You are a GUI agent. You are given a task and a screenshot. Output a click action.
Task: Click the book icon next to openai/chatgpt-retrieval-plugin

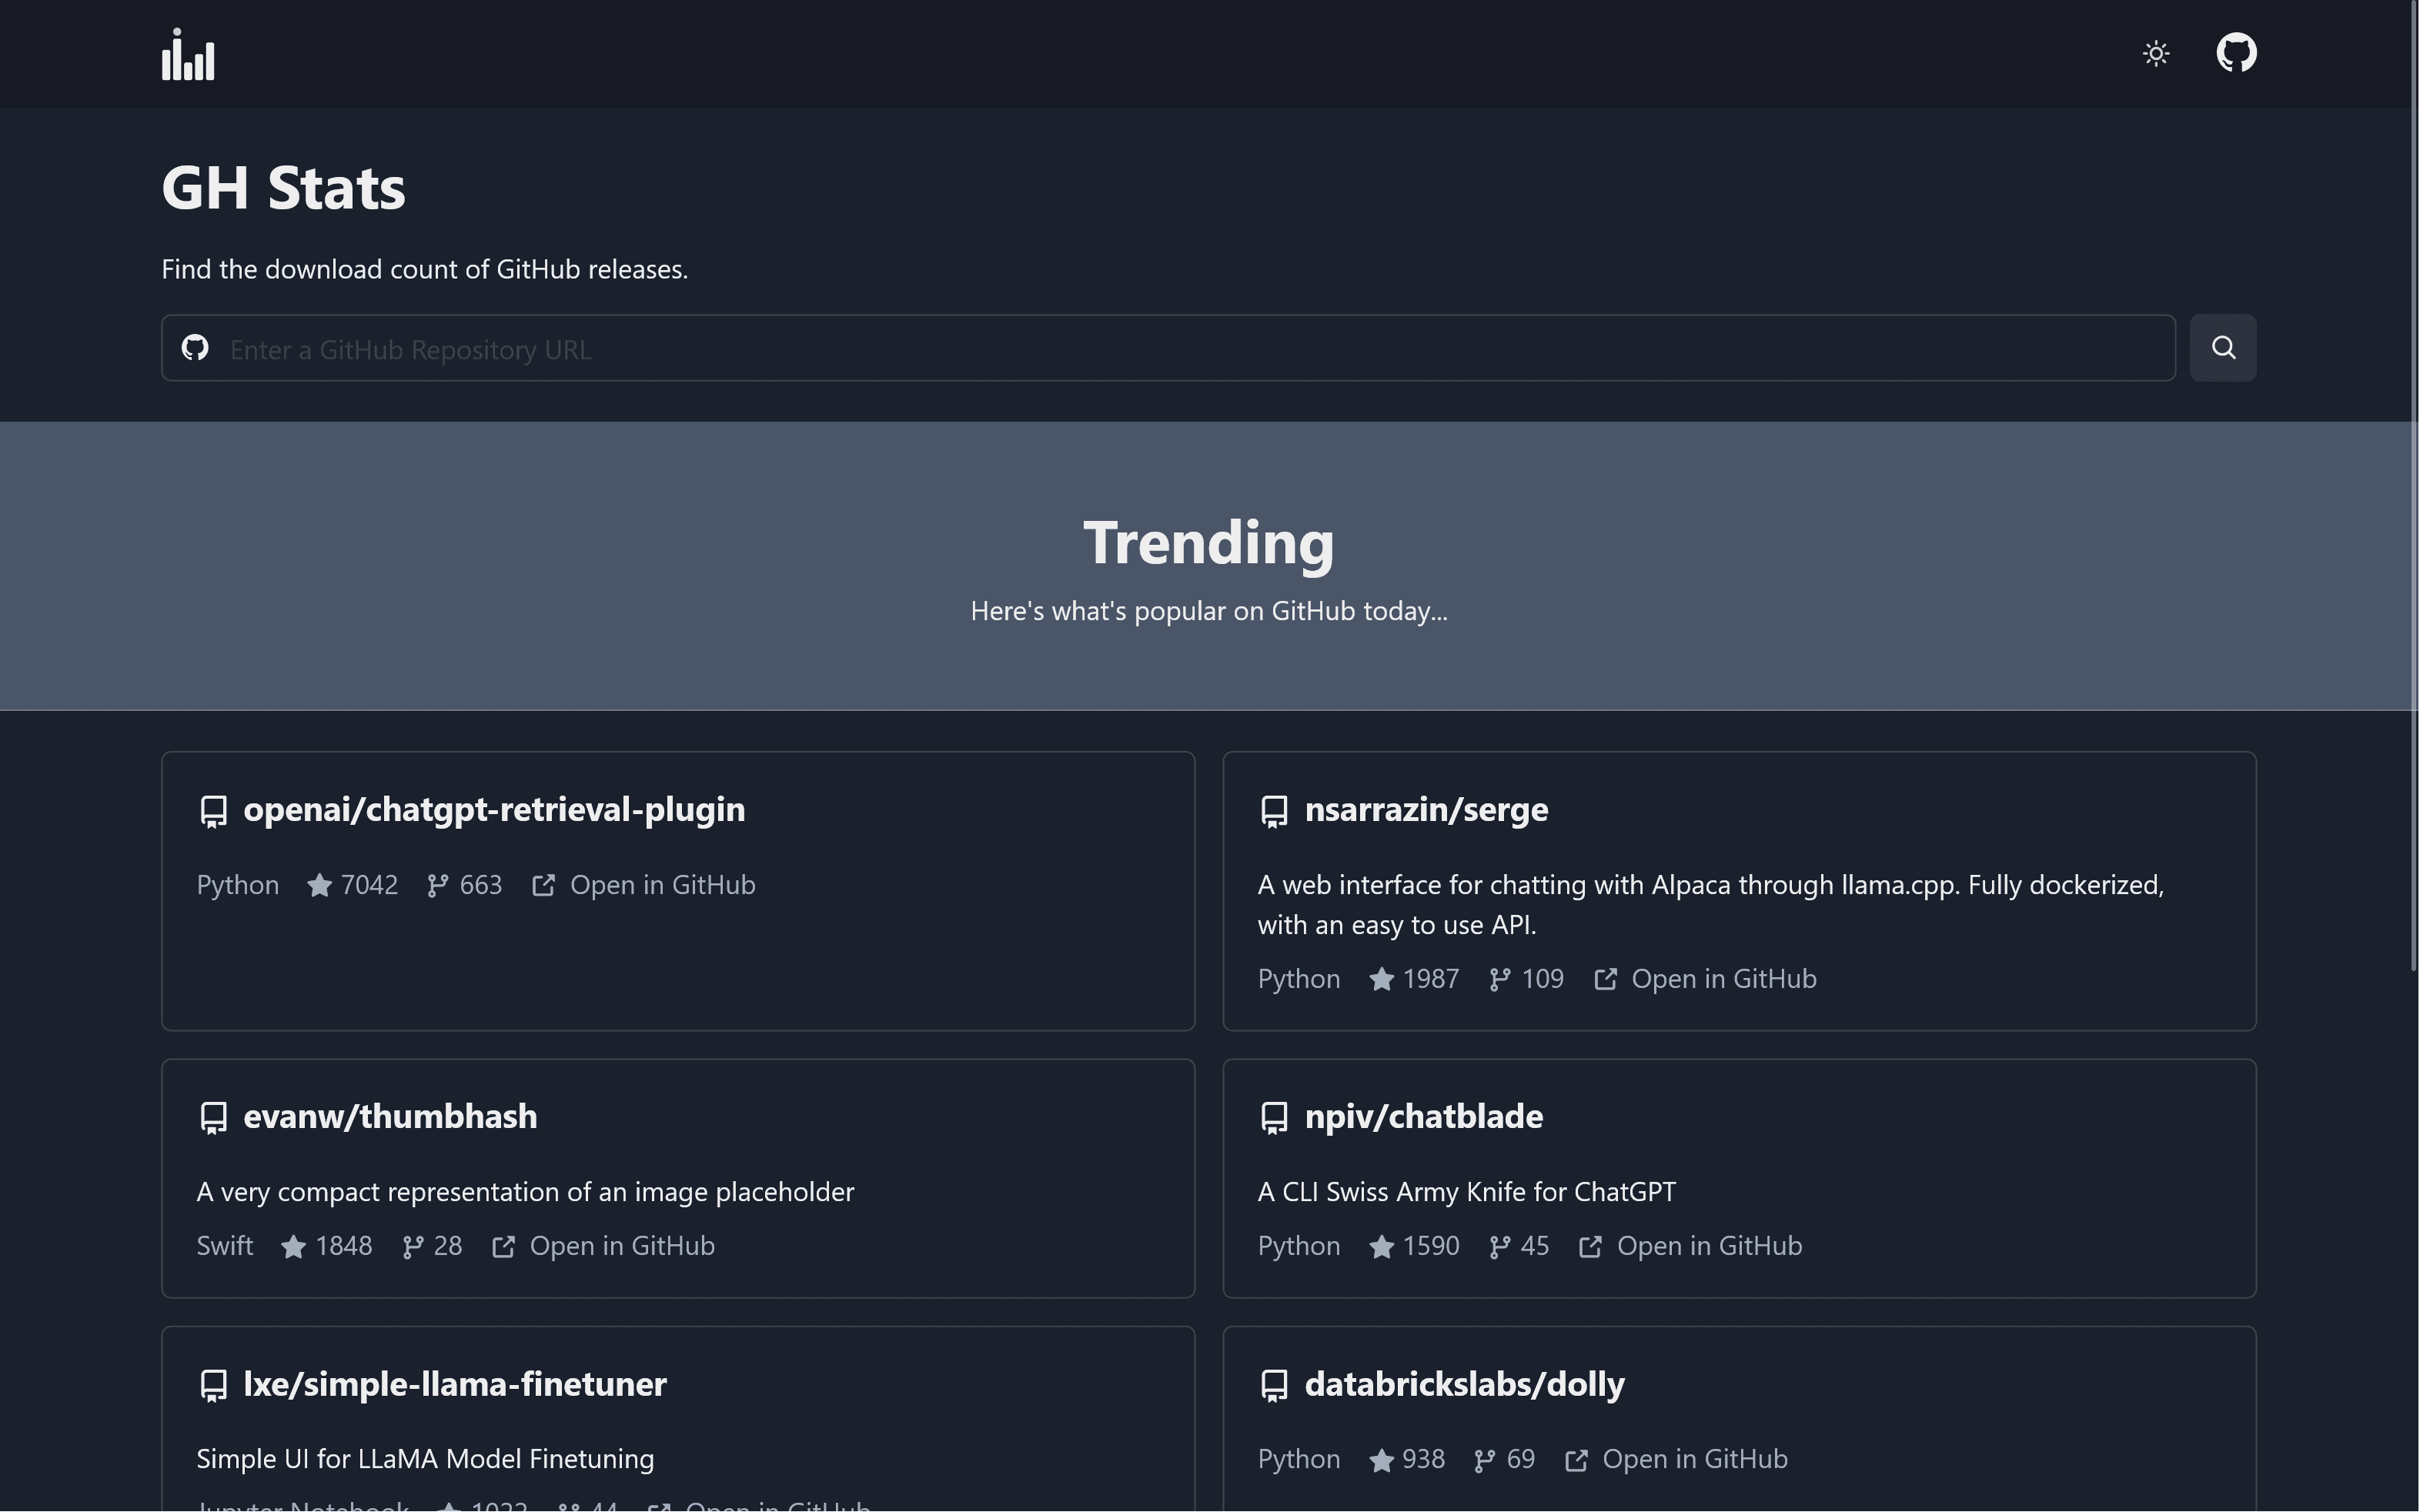[x=213, y=810]
